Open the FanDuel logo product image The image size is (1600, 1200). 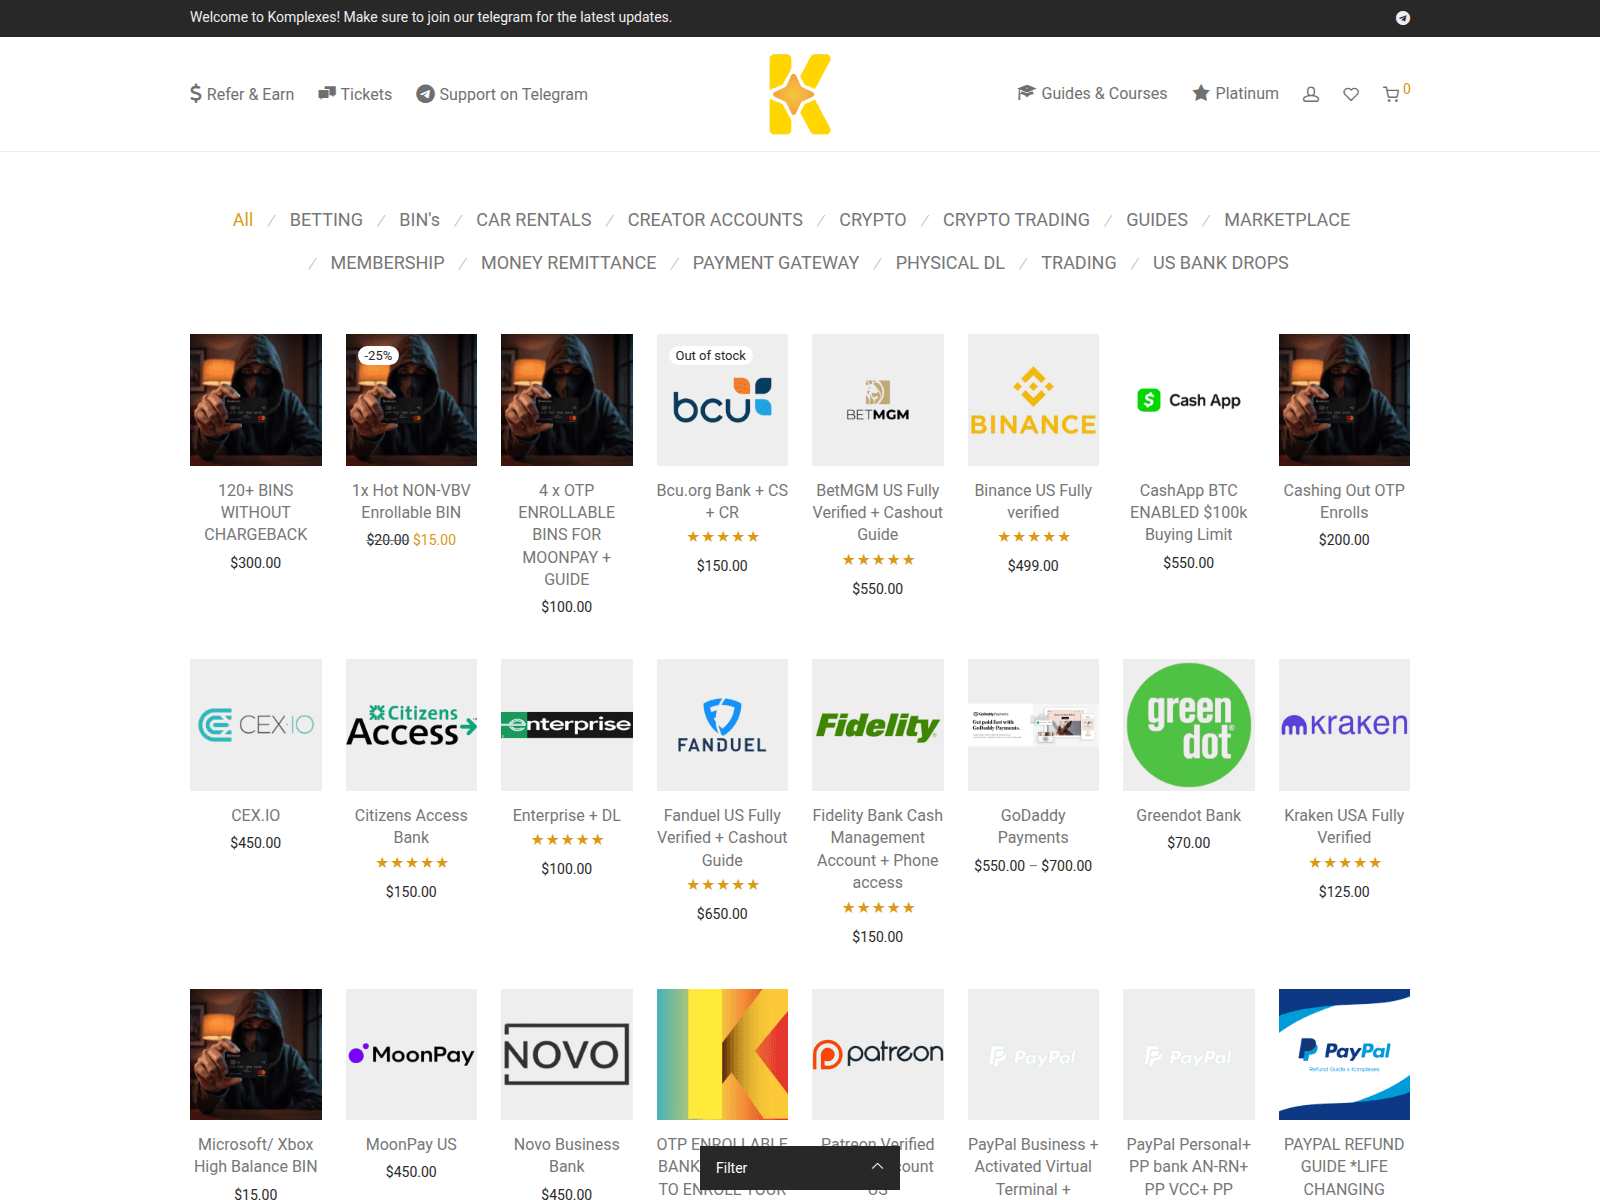coord(722,725)
